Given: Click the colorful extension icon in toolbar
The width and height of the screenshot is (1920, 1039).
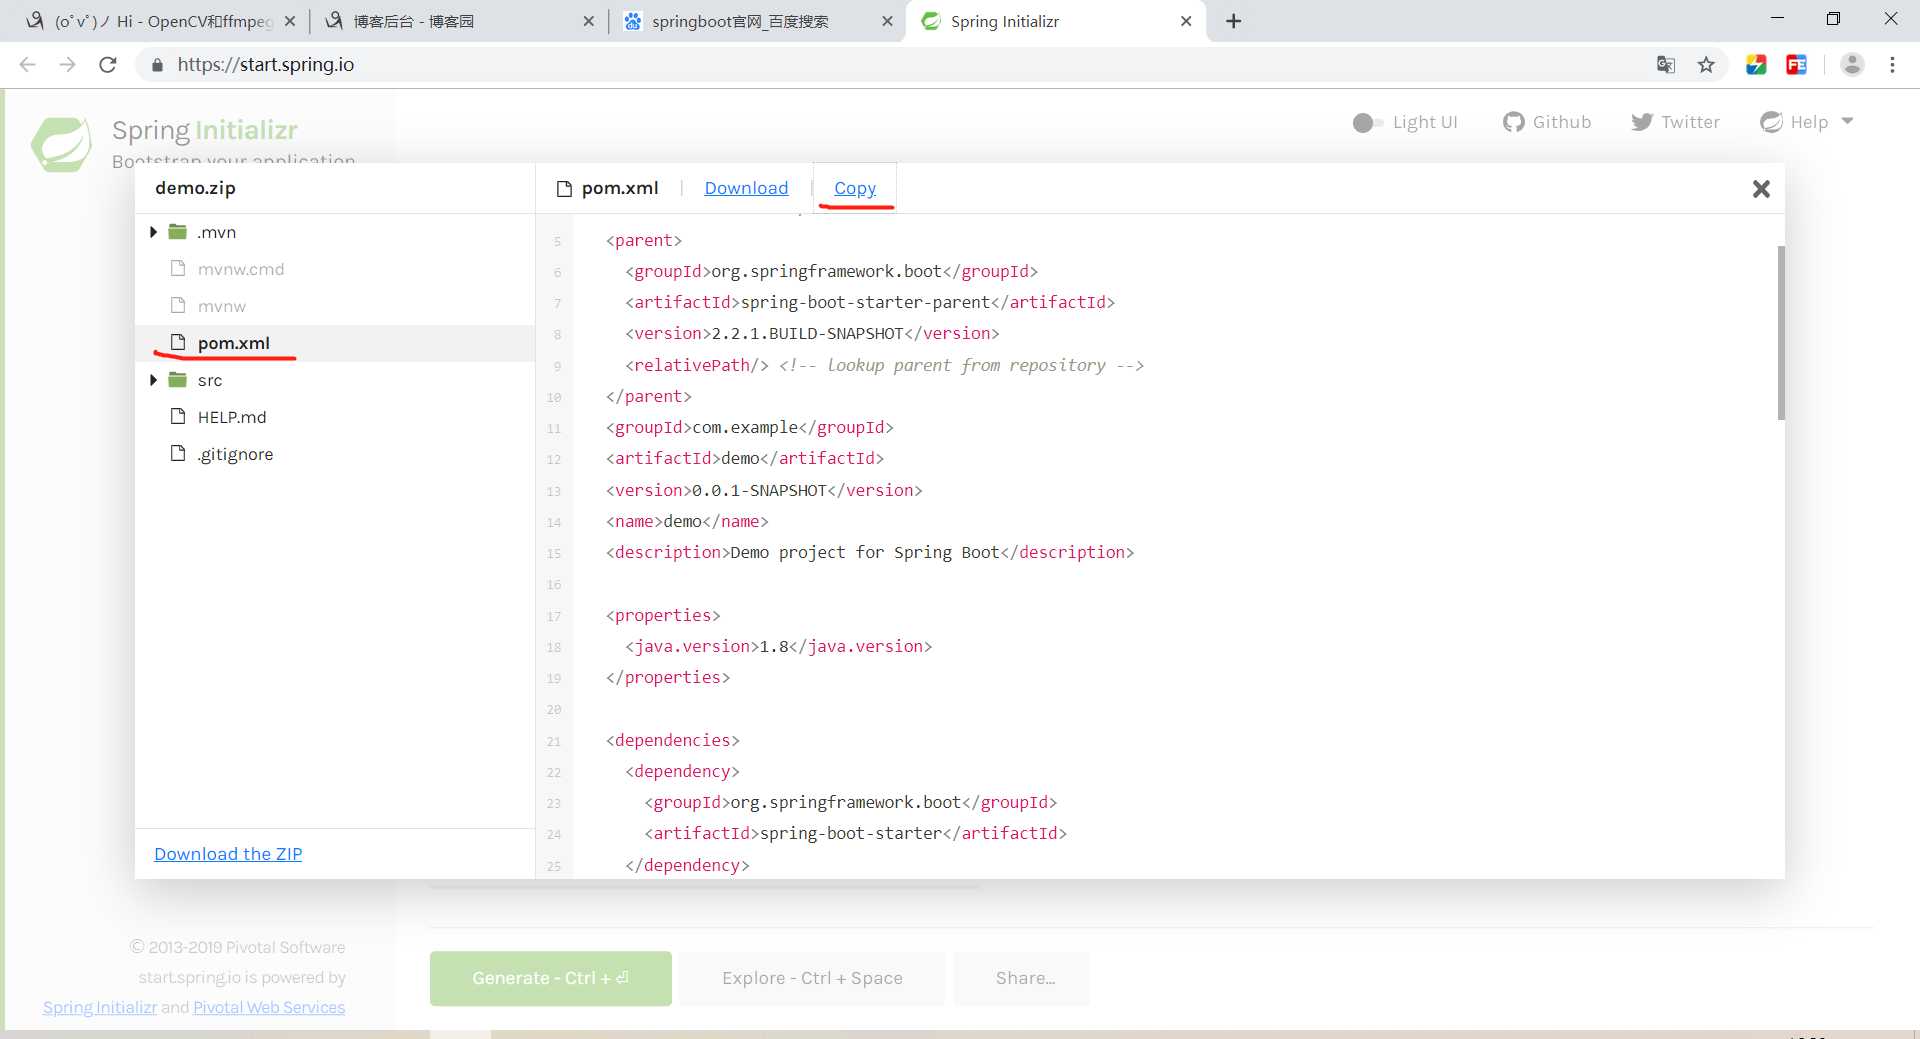Looking at the screenshot, I should point(1756,65).
